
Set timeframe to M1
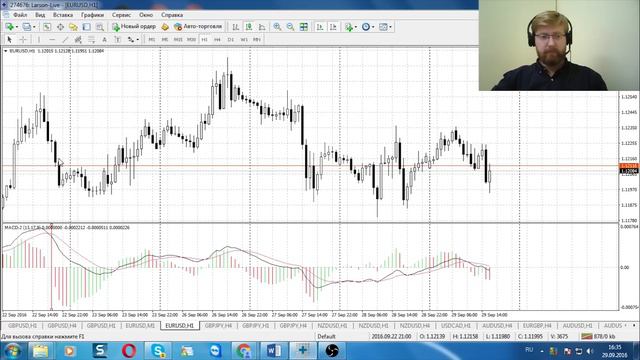[x=151, y=40]
